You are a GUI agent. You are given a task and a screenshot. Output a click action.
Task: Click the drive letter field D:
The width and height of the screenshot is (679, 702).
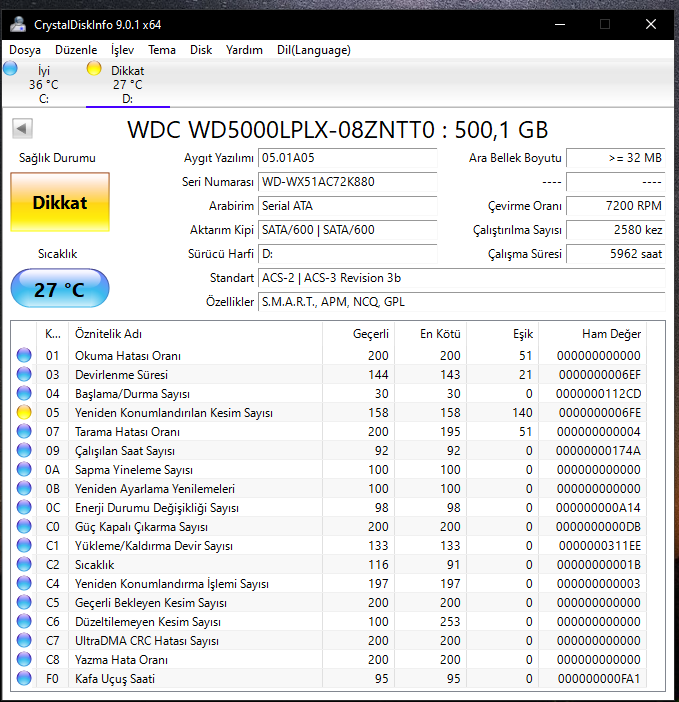click(x=347, y=254)
